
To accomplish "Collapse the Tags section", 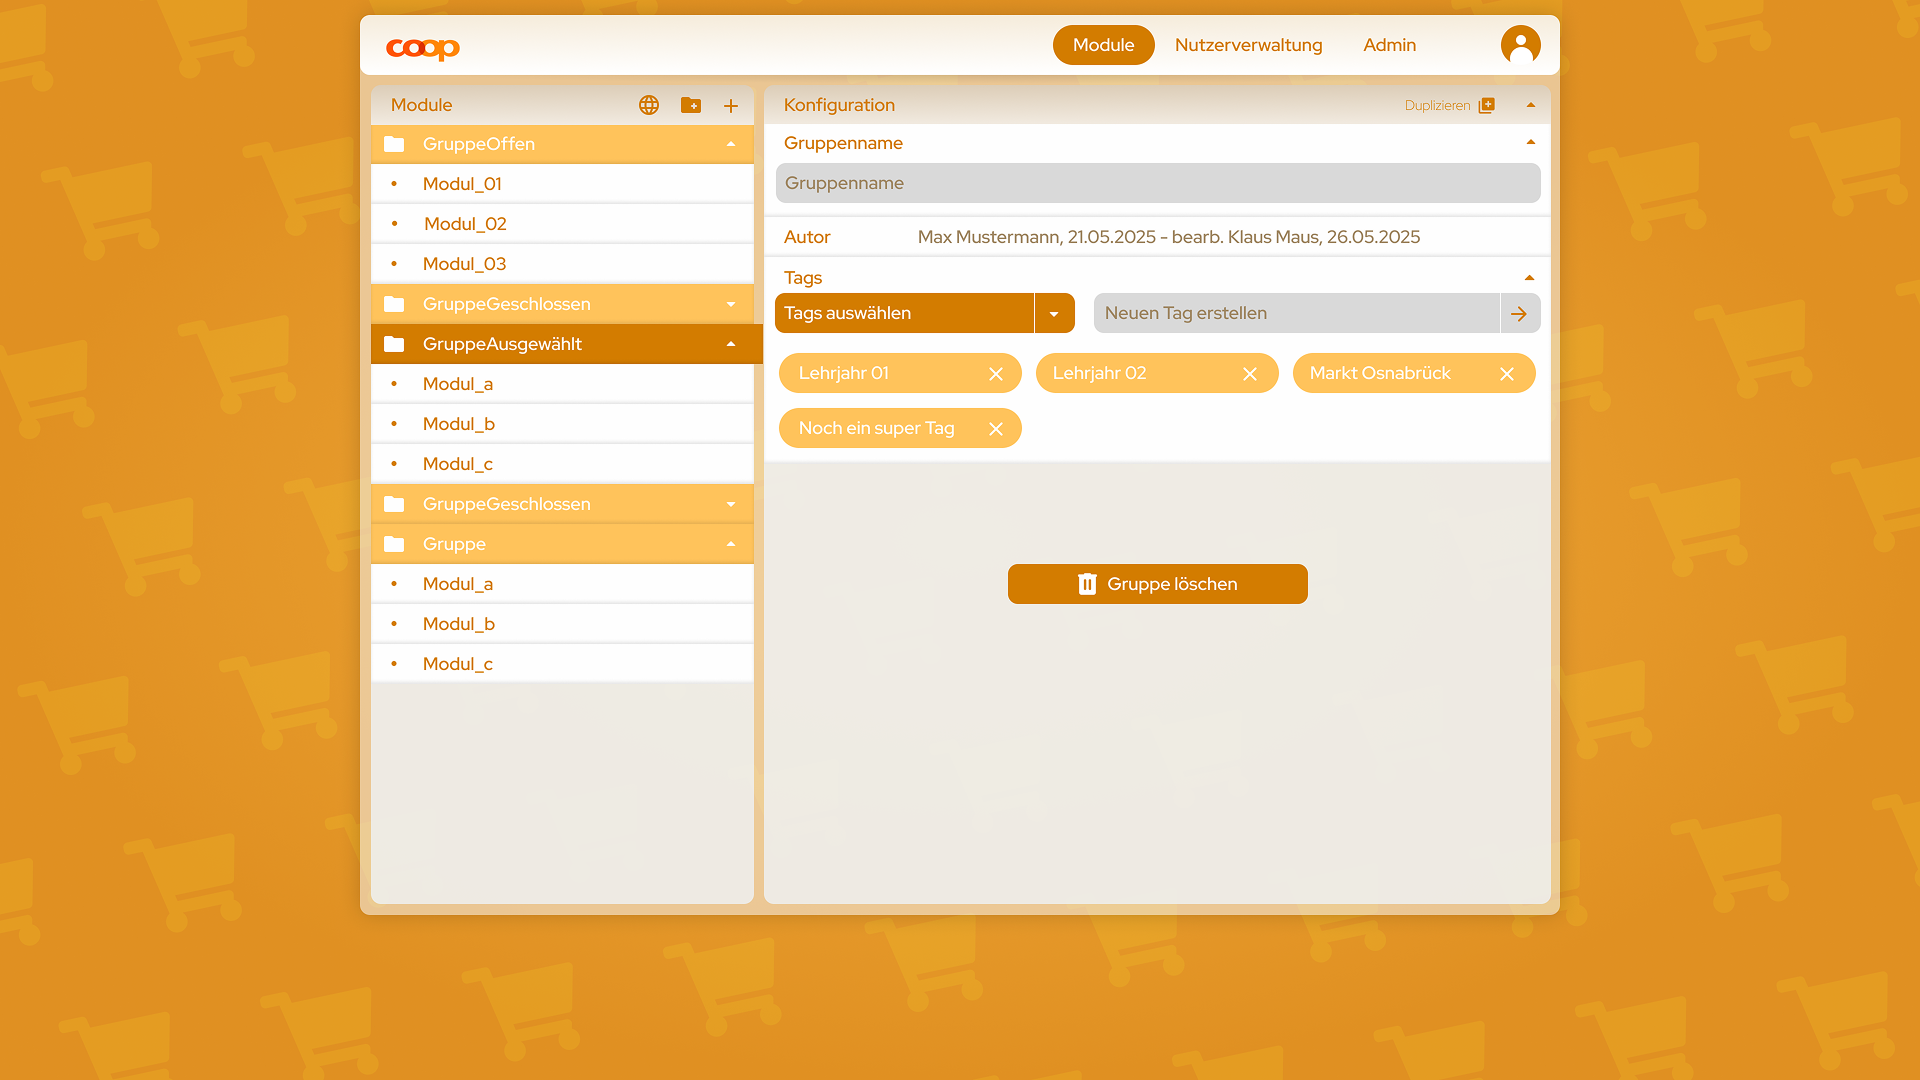I will click(1529, 278).
